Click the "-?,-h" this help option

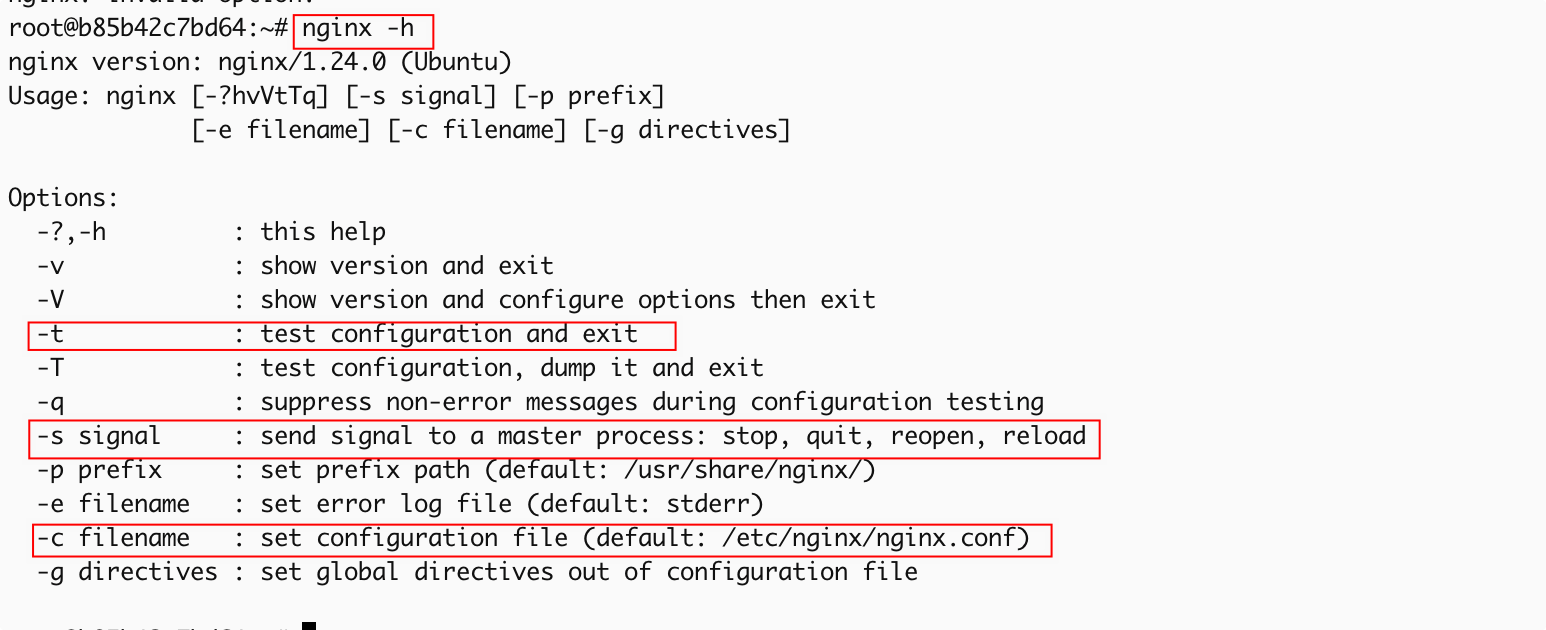(71, 232)
